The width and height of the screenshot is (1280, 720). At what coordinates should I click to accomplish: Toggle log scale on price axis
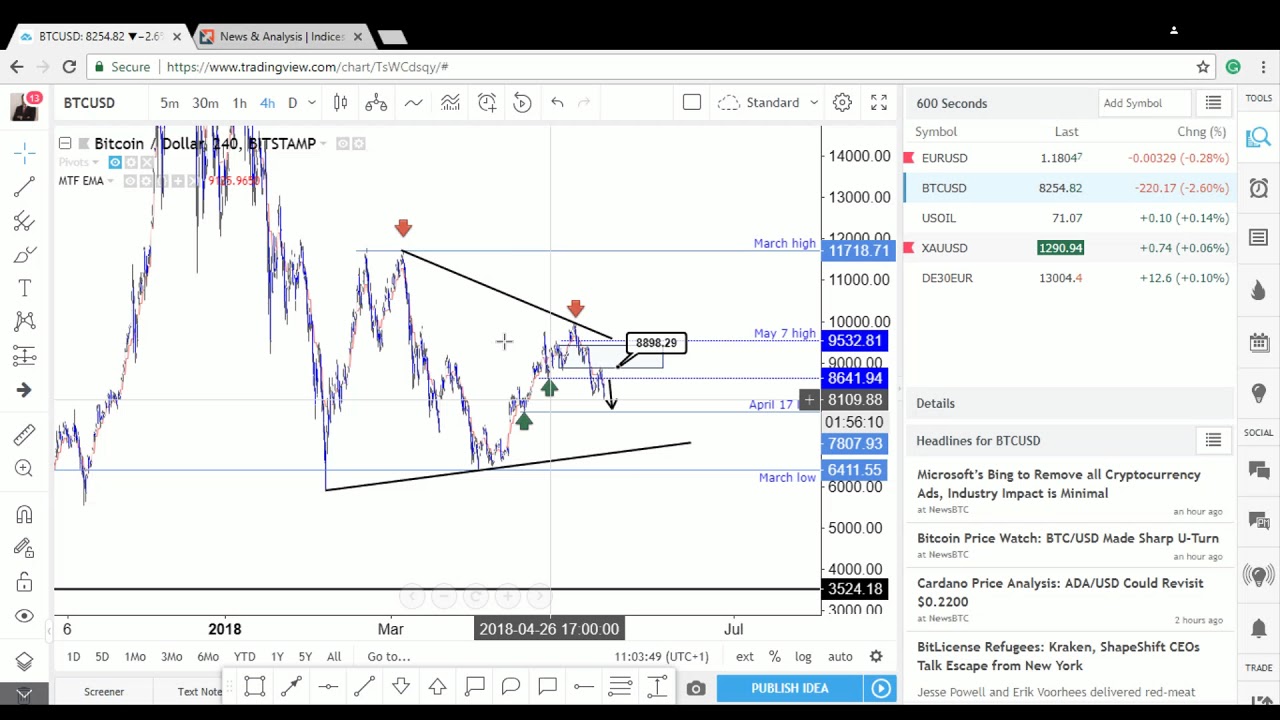coord(803,657)
